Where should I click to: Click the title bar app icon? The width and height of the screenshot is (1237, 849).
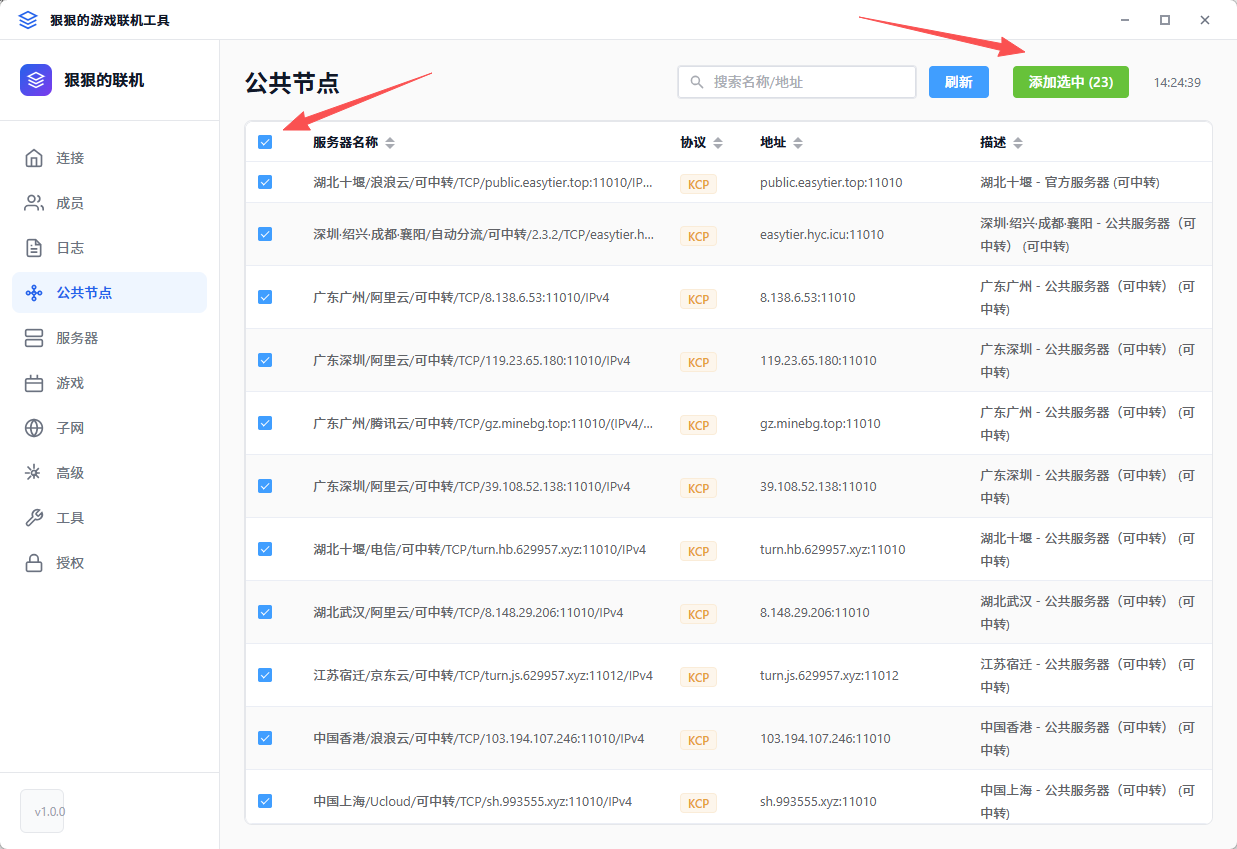[x=28, y=20]
